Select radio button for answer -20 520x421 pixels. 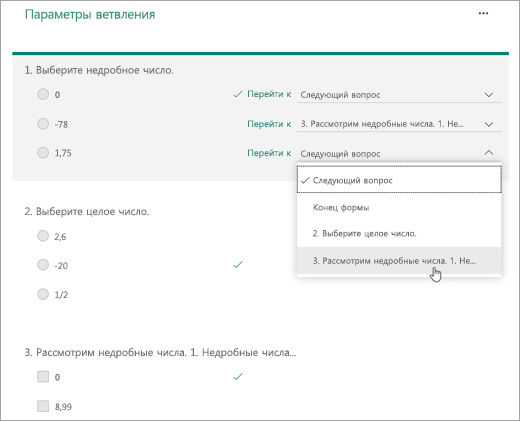(43, 265)
